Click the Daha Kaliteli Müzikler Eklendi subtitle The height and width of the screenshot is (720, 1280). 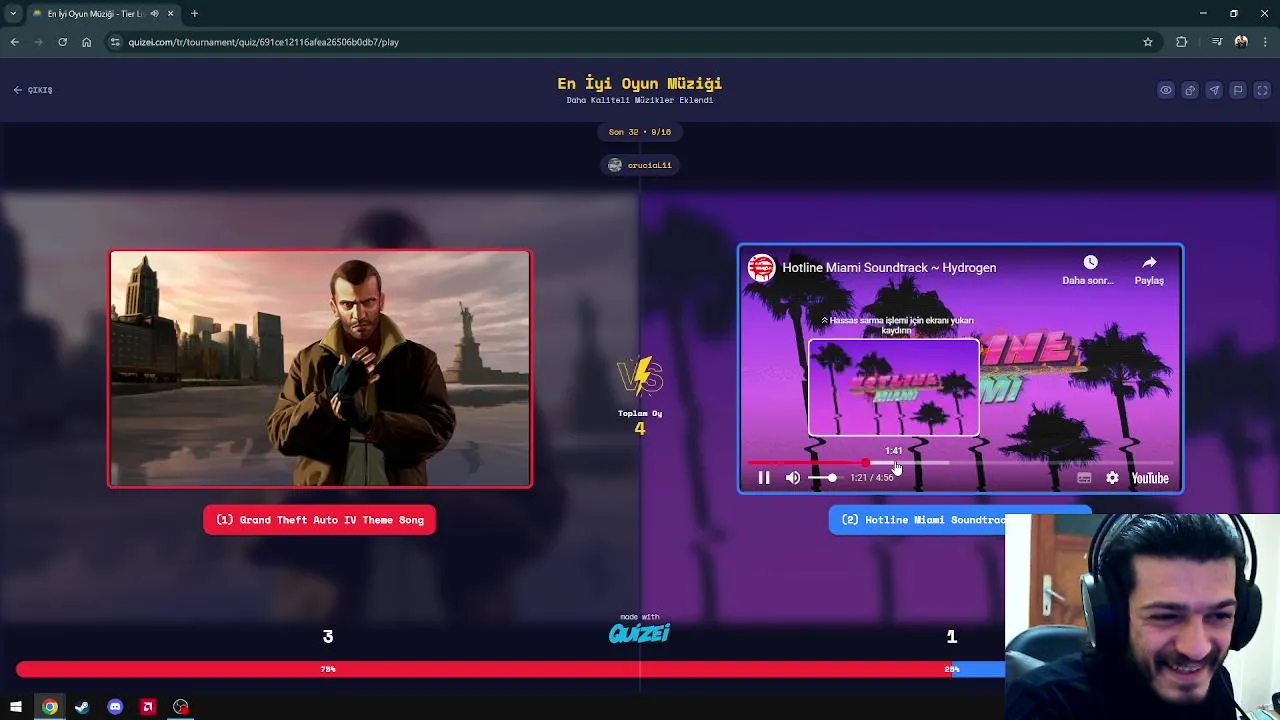pos(640,100)
